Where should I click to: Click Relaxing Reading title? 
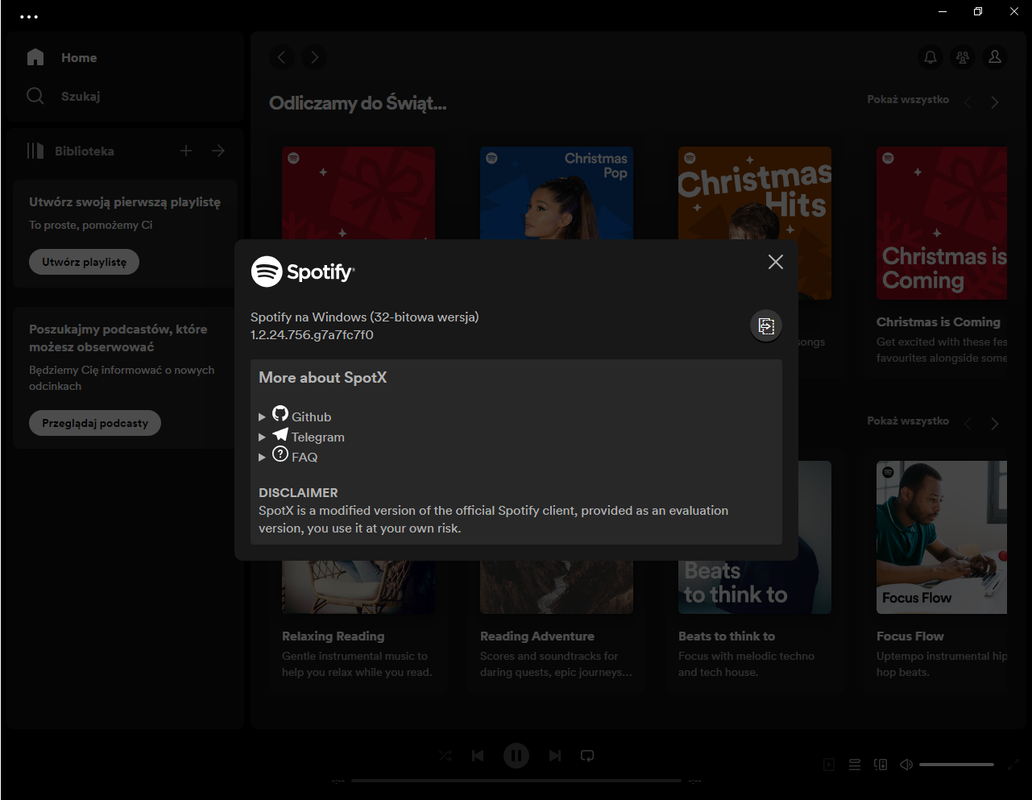pos(333,636)
